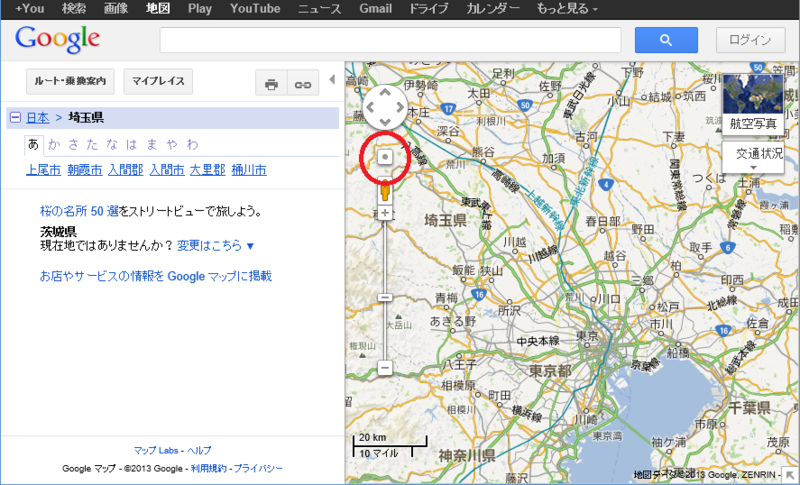Click the blue search magnifier button

(666, 40)
